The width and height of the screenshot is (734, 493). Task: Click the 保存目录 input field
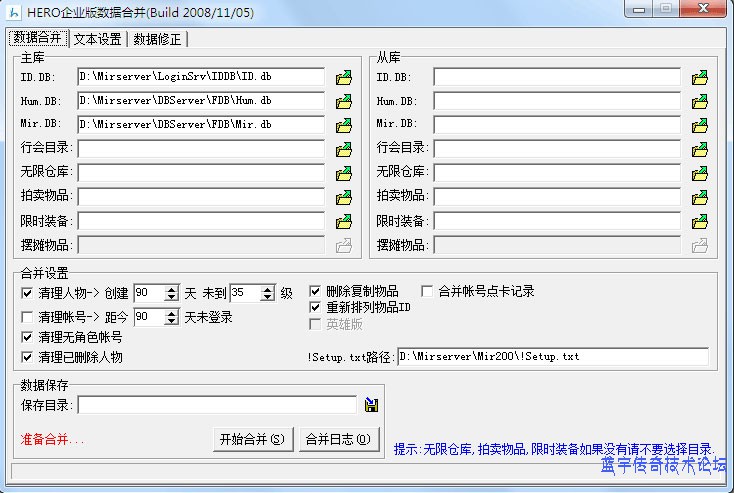coord(217,405)
